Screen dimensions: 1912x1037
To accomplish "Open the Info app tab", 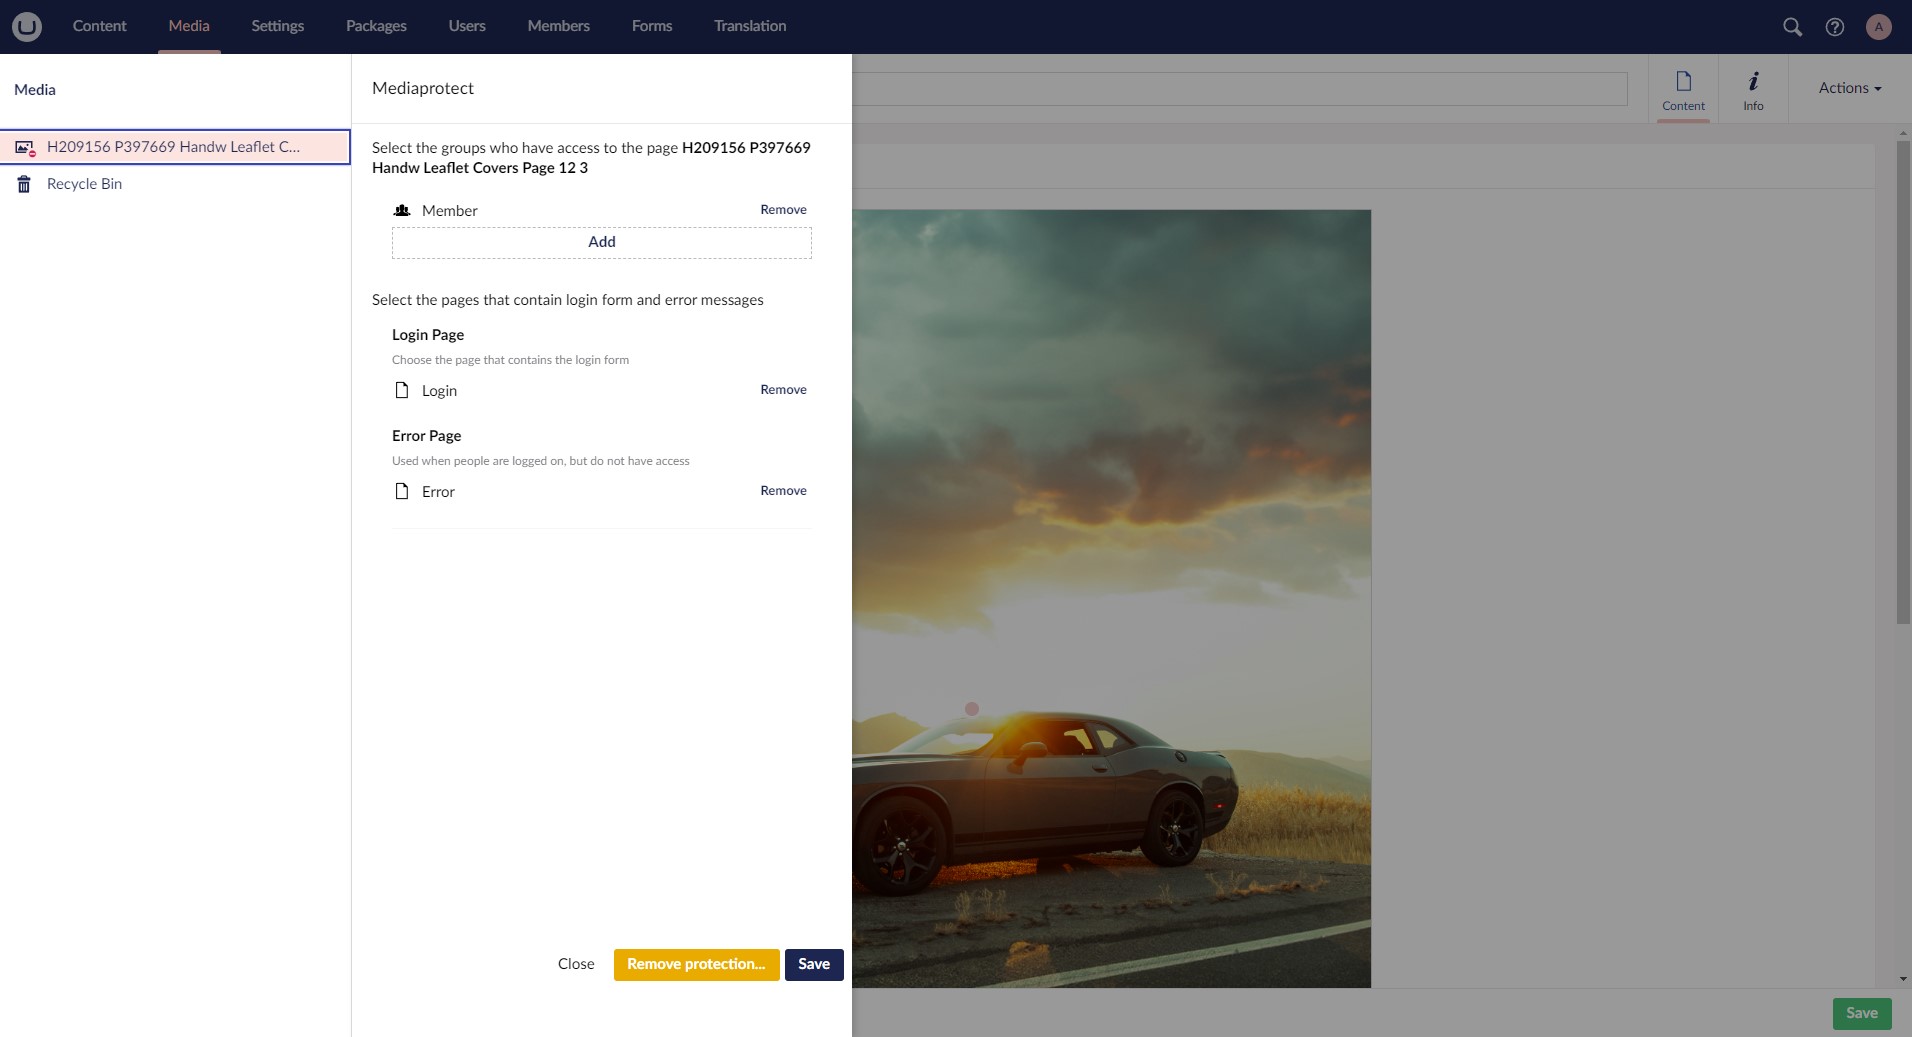I will [x=1752, y=89].
